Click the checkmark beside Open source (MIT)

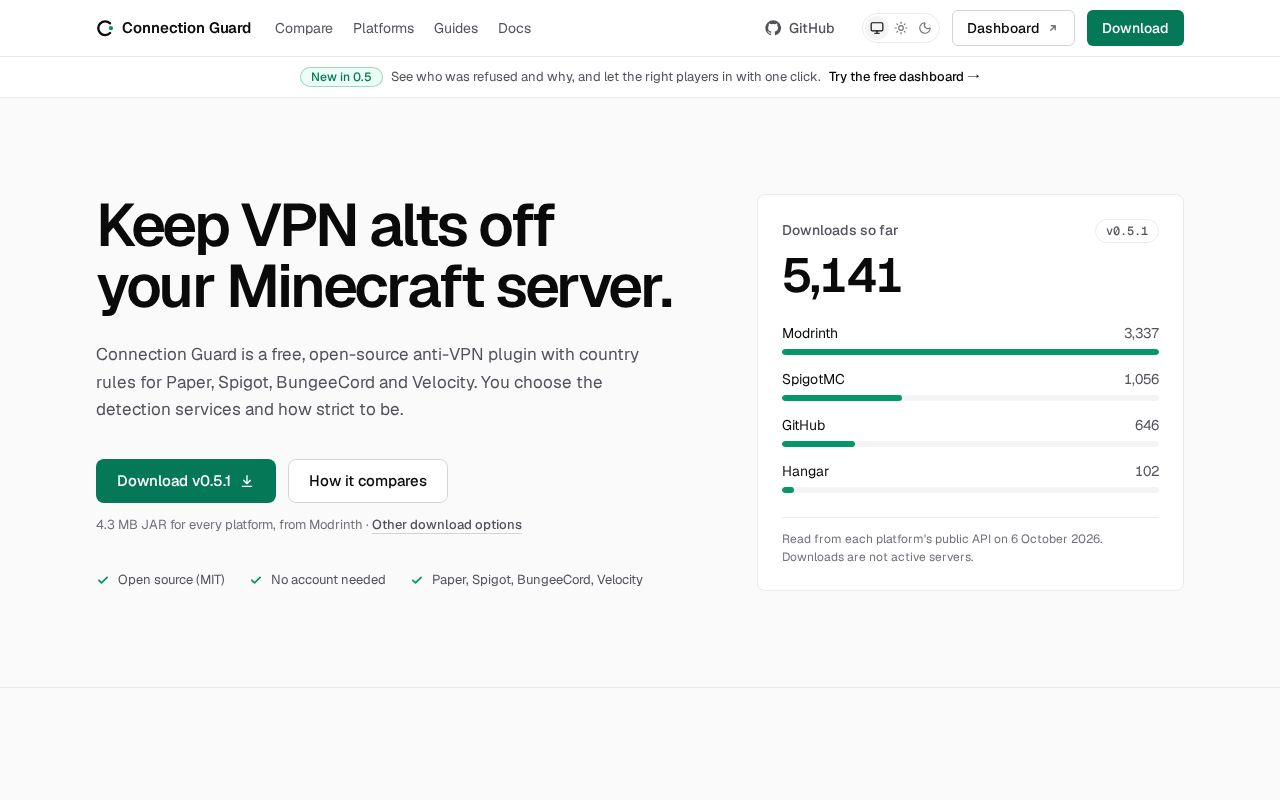tap(103, 580)
